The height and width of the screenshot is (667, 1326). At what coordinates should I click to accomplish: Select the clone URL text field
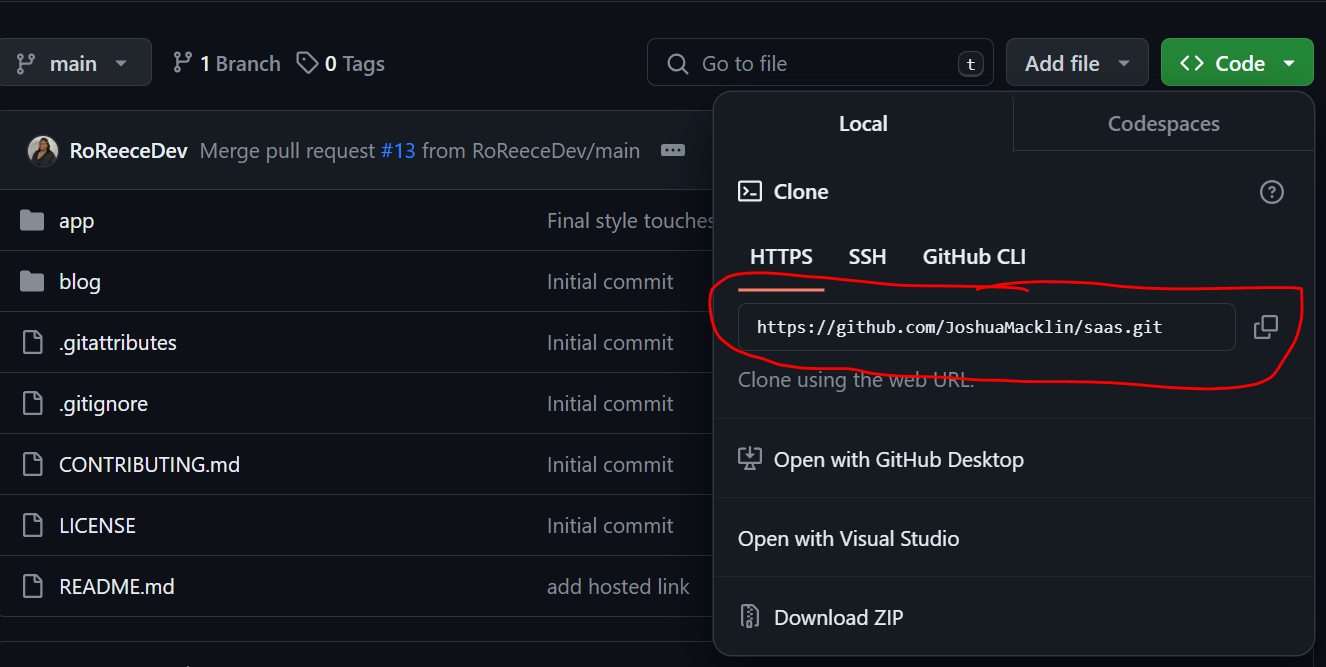tap(987, 327)
